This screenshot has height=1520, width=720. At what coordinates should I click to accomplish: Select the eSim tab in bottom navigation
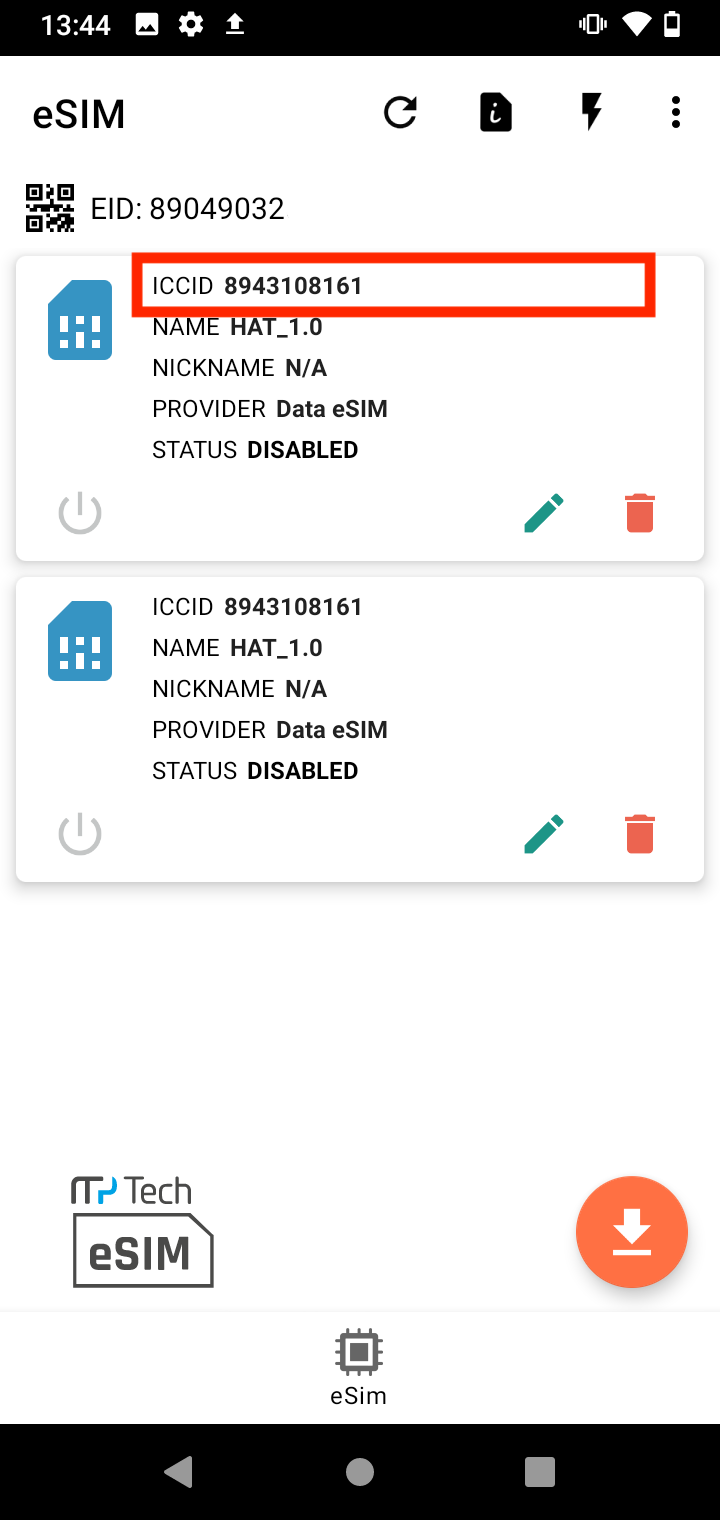(359, 1367)
